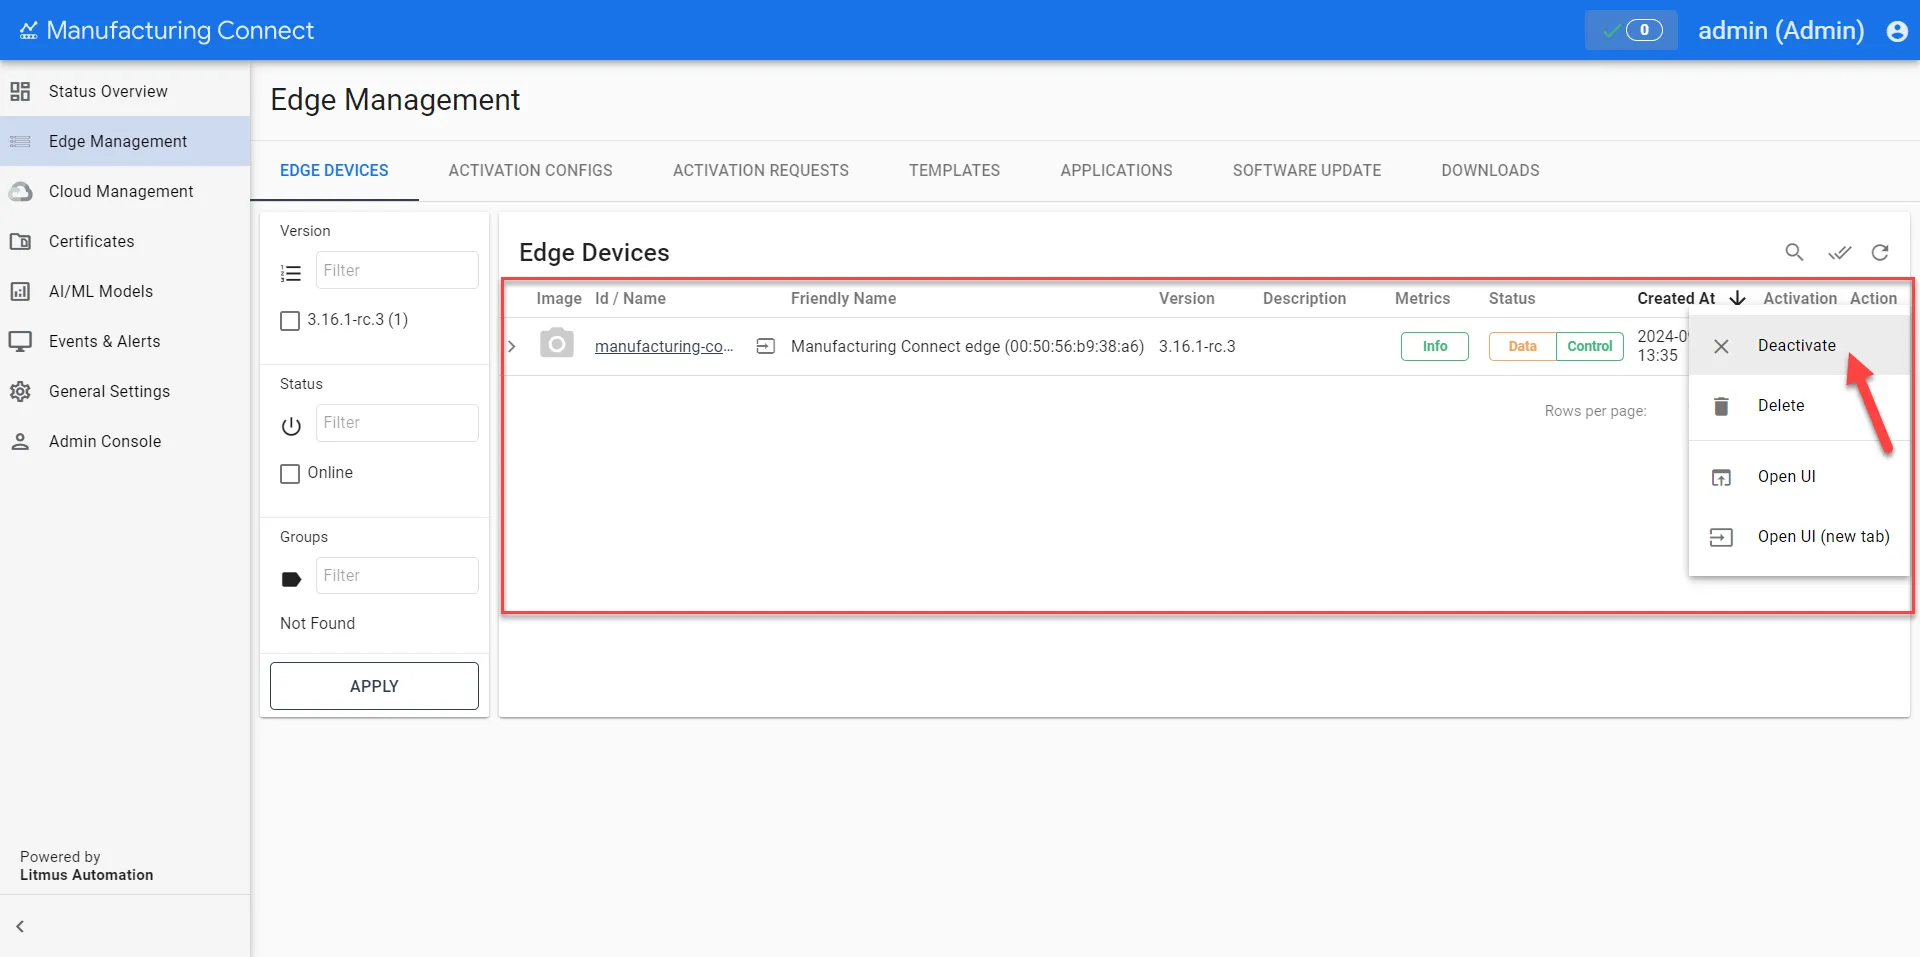Click the Metrics column header

(x=1422, y=298)
